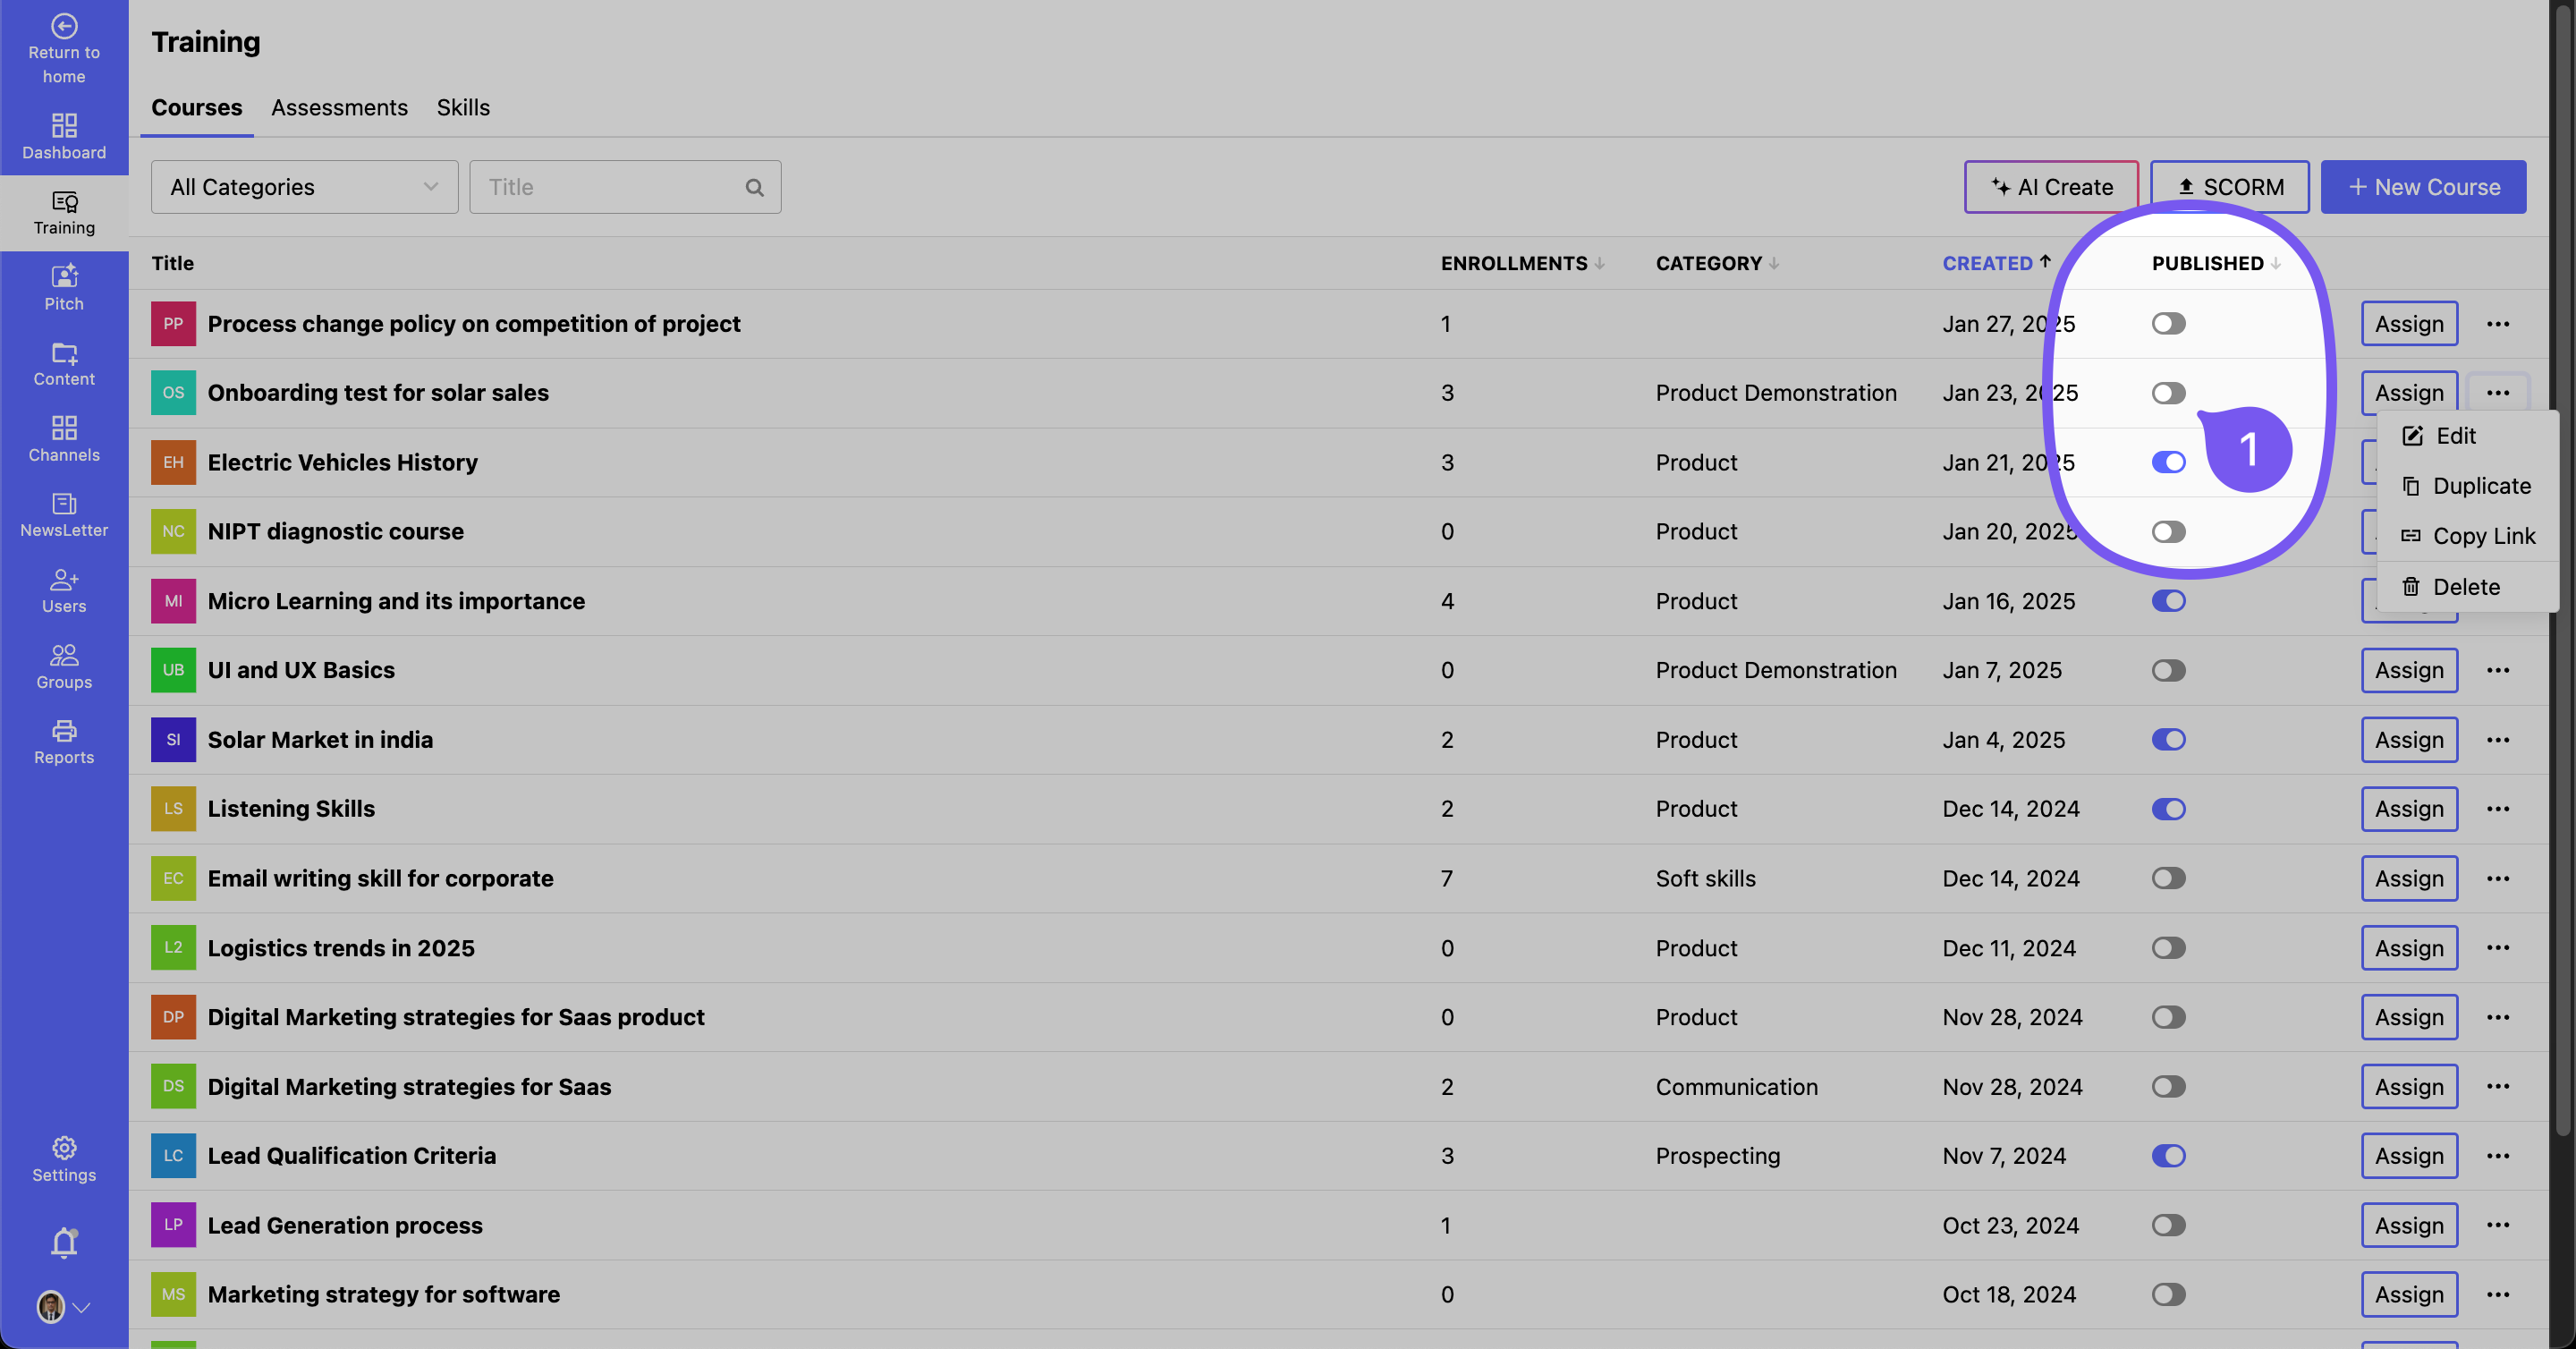
Task: Go to Pitch in the sidebar
Action: (64, 276)
